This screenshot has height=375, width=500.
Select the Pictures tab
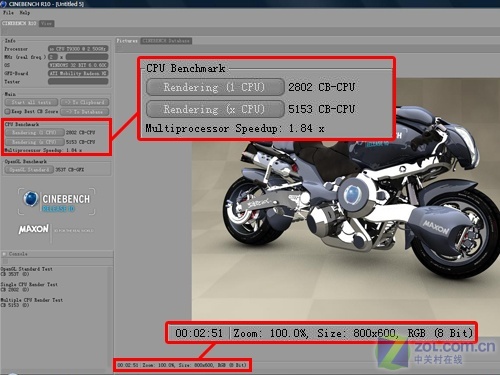point(127,41)
